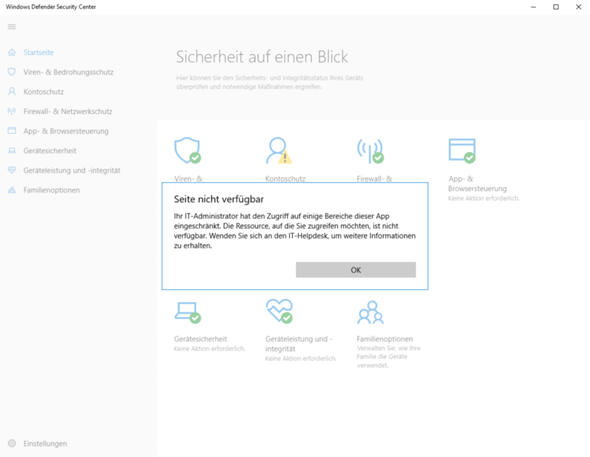Click the laptop icon beside Gerätesicherheit in sidebar
The image size is (590, 457).
[12, 150]
